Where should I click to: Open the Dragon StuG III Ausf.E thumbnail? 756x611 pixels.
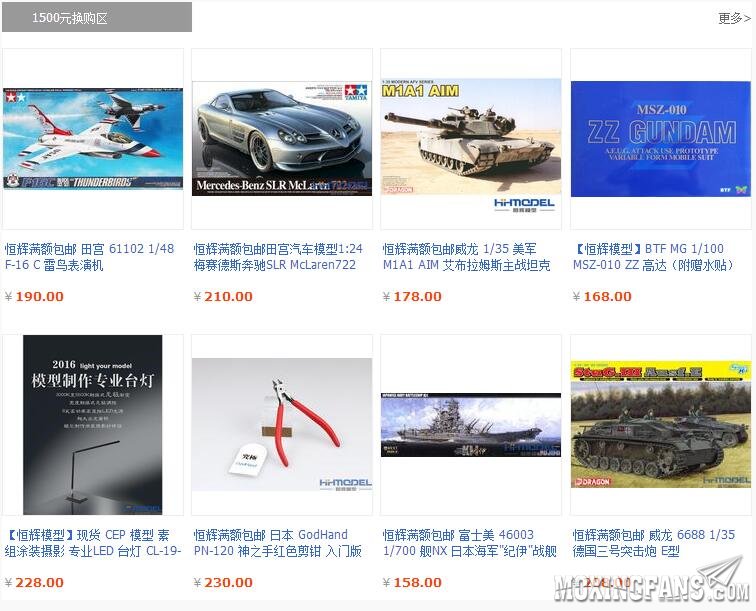point(661,424)
